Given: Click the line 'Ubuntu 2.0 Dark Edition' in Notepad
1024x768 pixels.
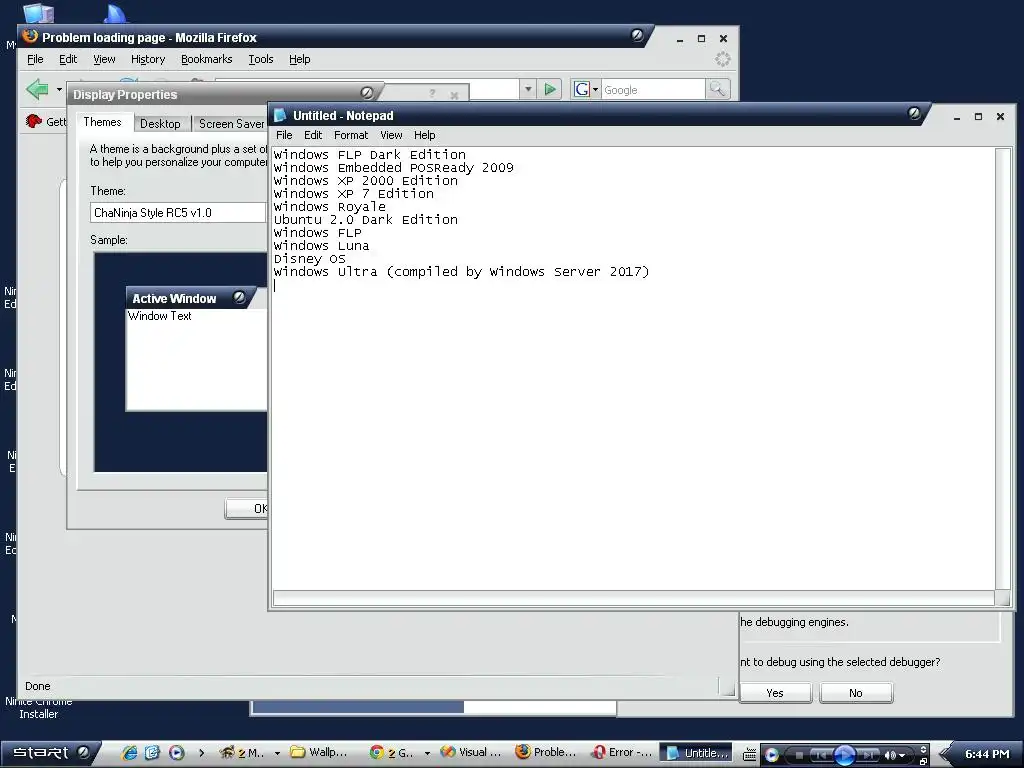Looking at the screenshot, I should pos(366,220).
